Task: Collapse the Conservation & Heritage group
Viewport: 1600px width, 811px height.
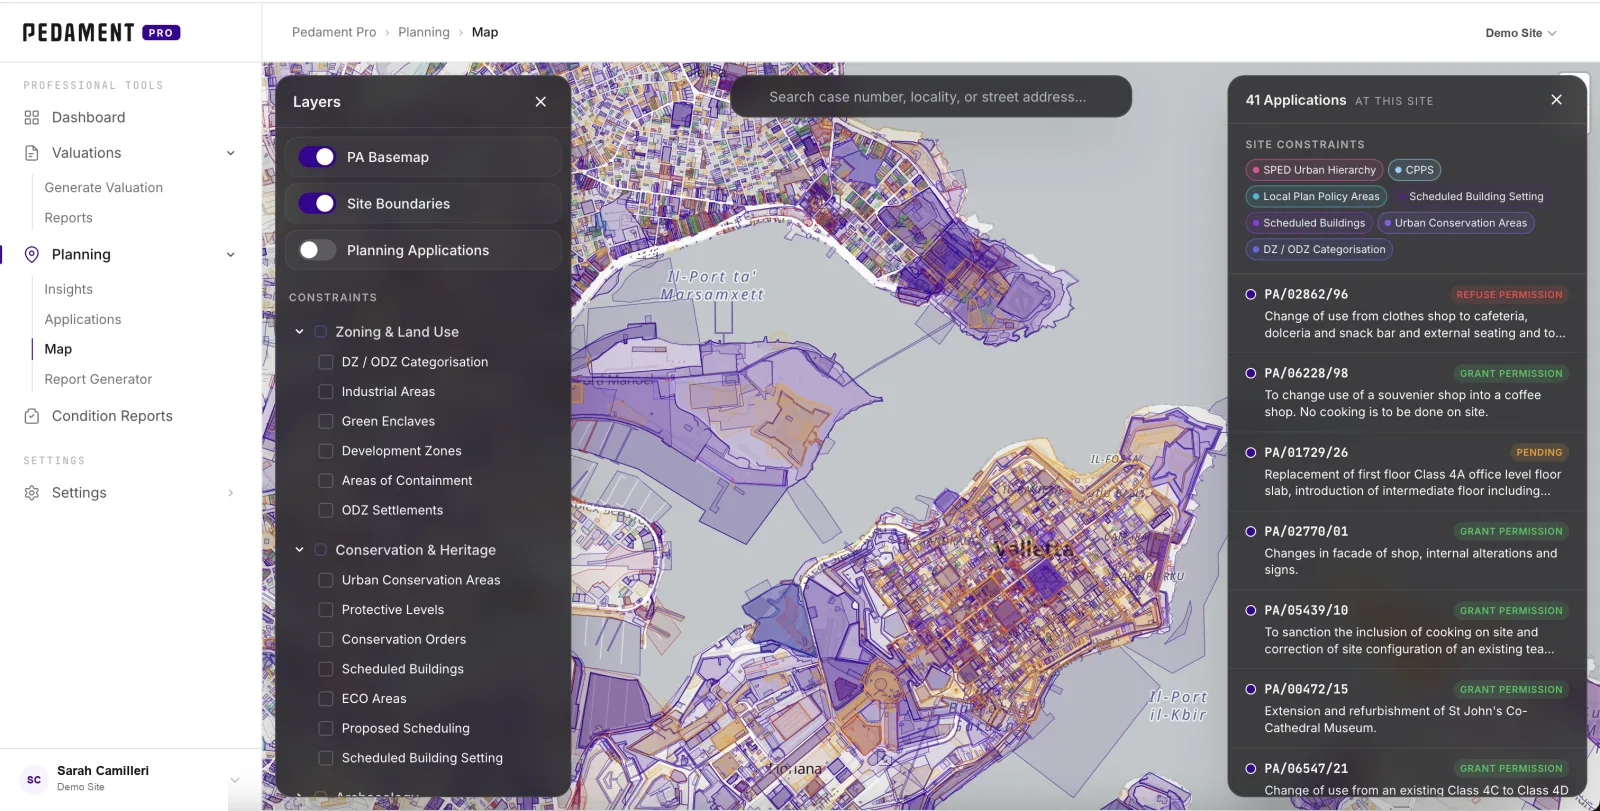Action: pos(299,550)
